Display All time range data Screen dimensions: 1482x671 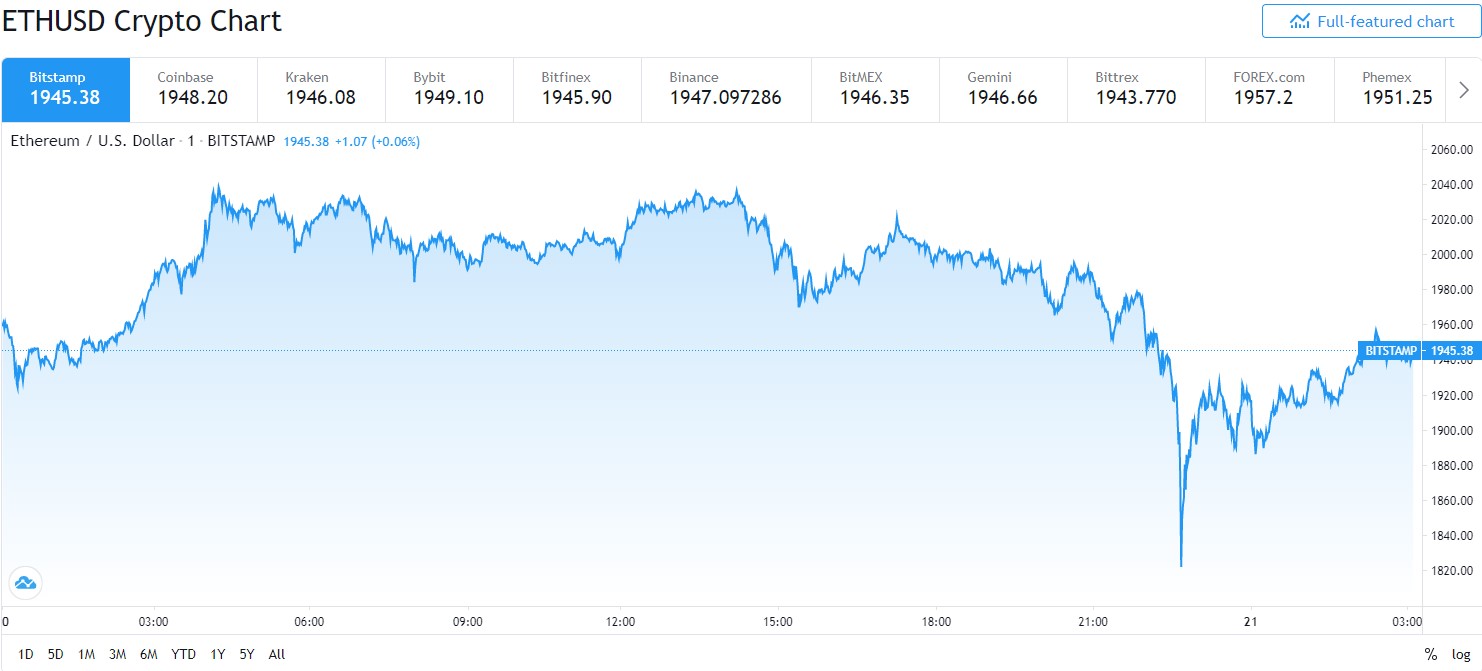pyautogui.click(x=277, y=654)
